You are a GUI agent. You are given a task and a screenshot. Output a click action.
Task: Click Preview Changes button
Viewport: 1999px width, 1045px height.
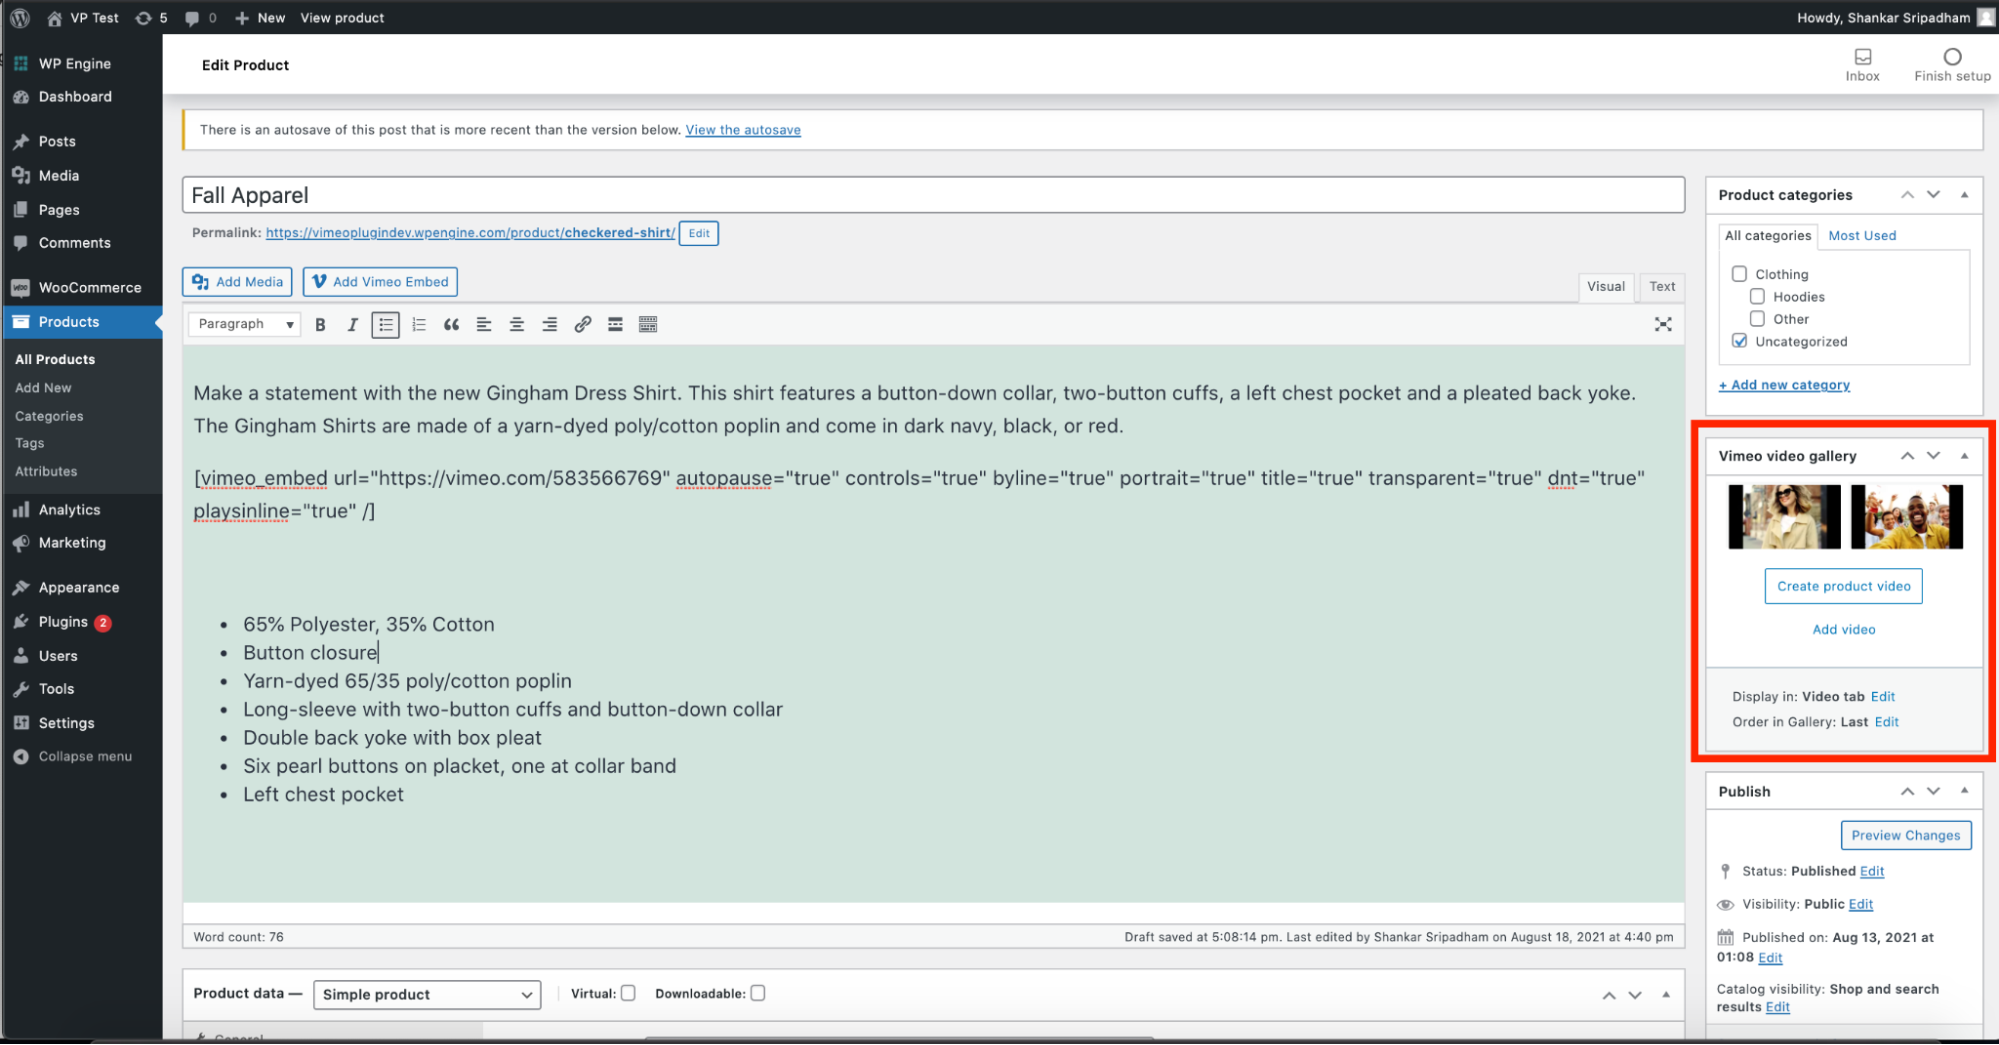[1905, 836]
